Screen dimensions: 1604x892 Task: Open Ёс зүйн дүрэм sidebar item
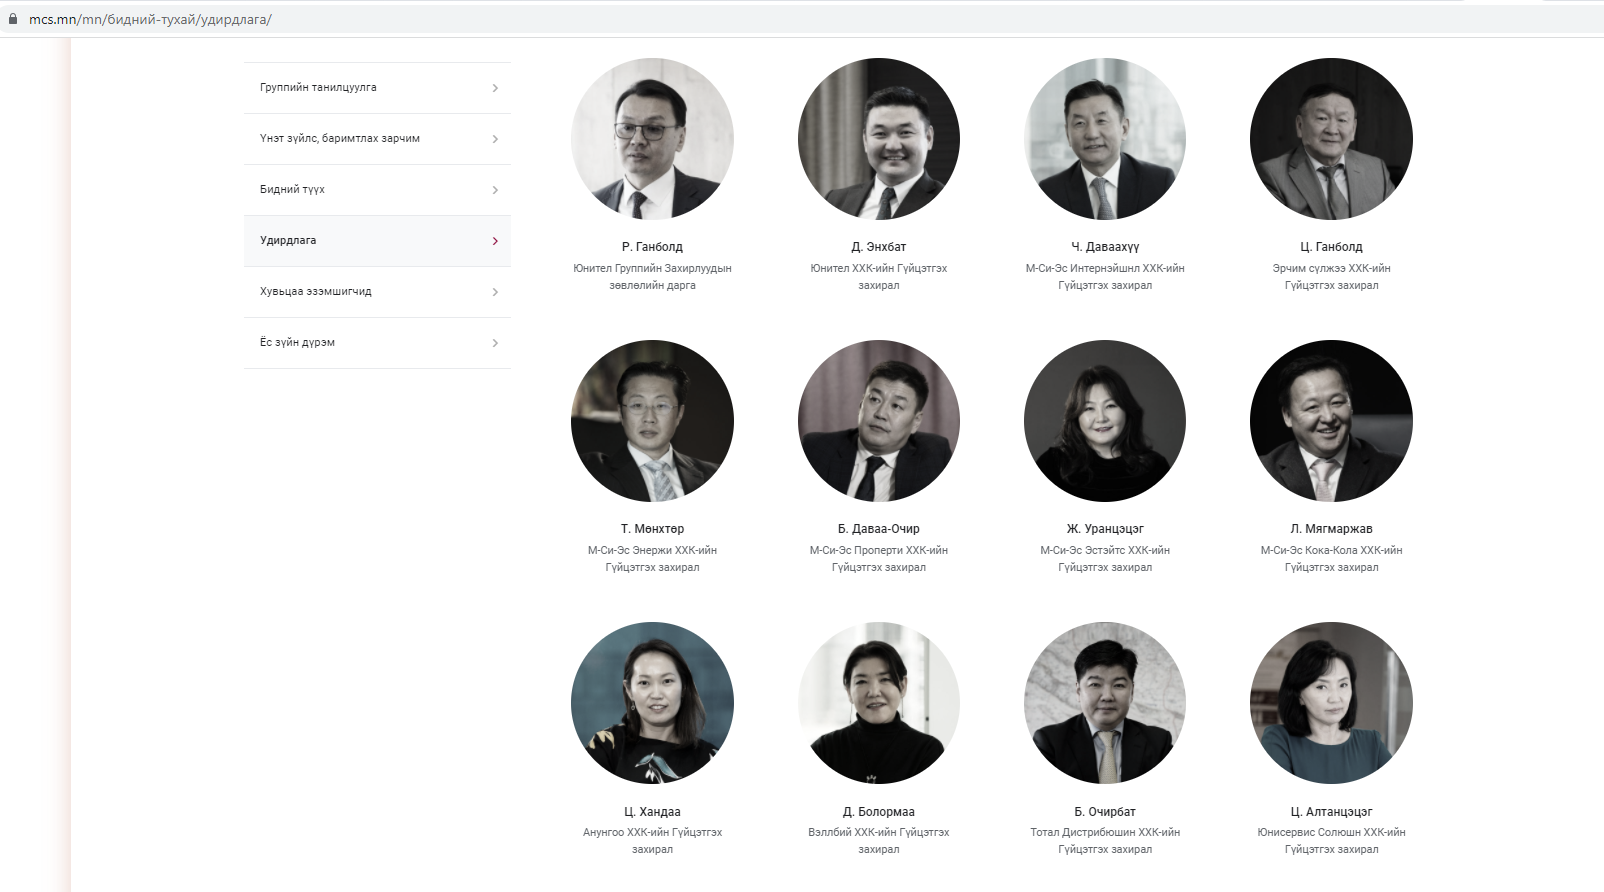point(297,343)
